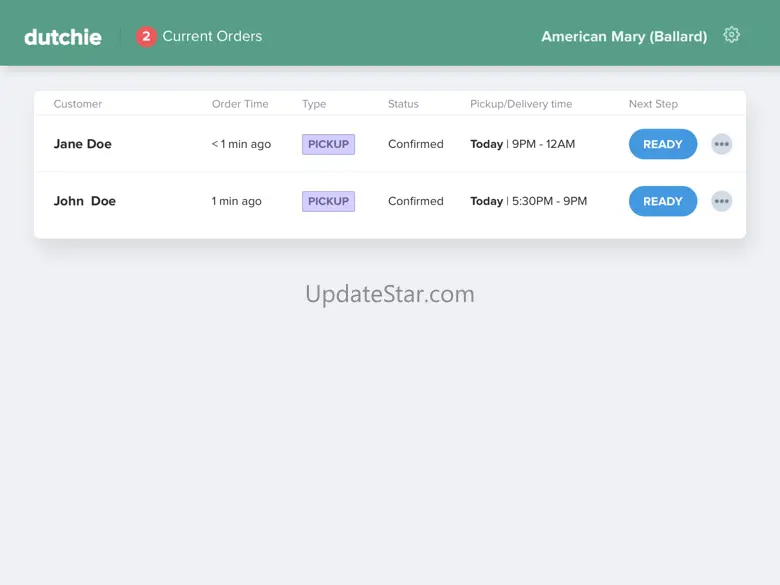Screen dimensions: 780x585
Task: Click PICKUP tag on Jane Doe's order
Action: pyautogui.click(x=328, y=144)
